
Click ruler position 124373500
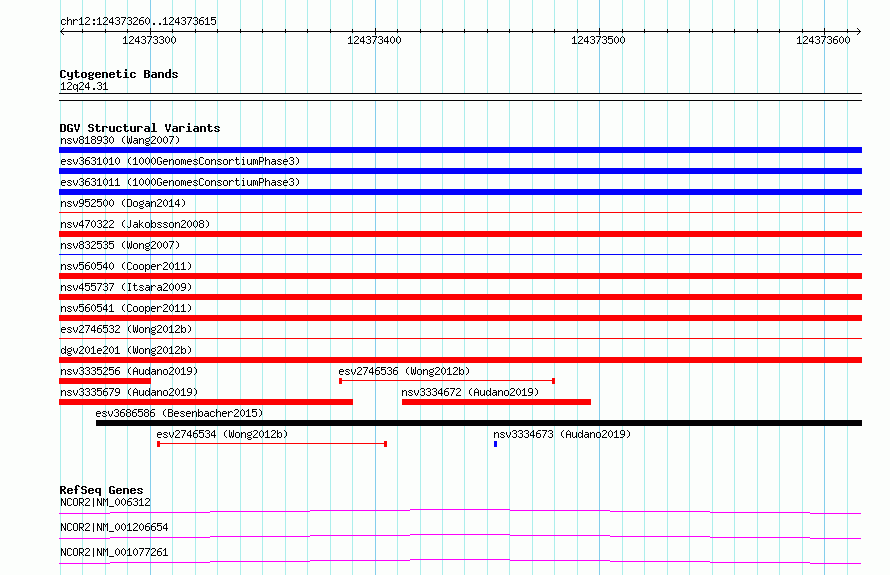click(x=598, y=40)
